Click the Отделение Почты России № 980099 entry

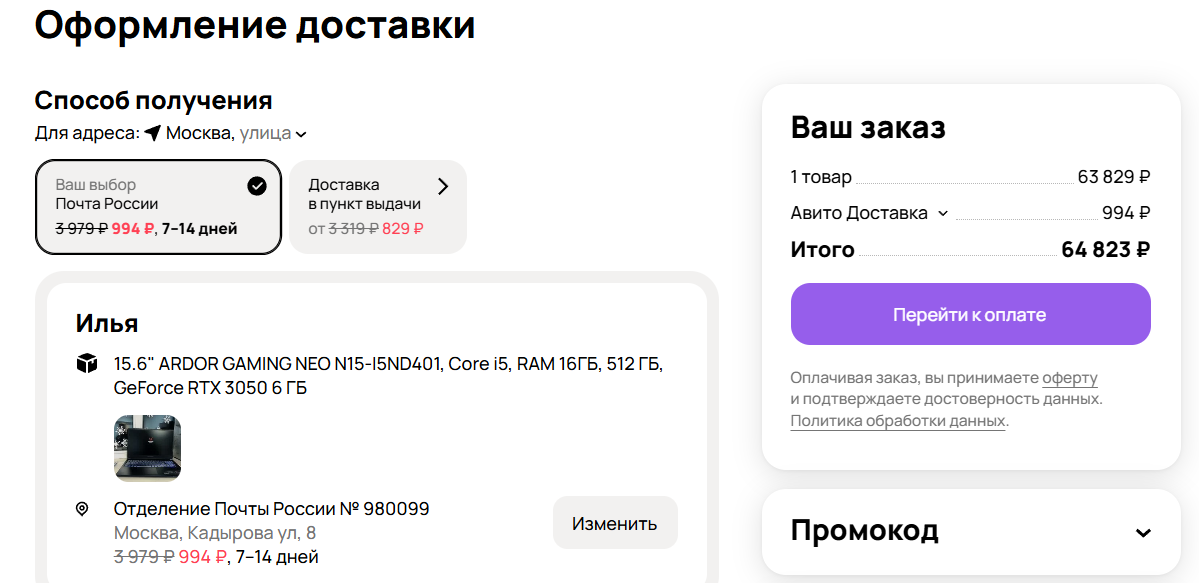271,509
